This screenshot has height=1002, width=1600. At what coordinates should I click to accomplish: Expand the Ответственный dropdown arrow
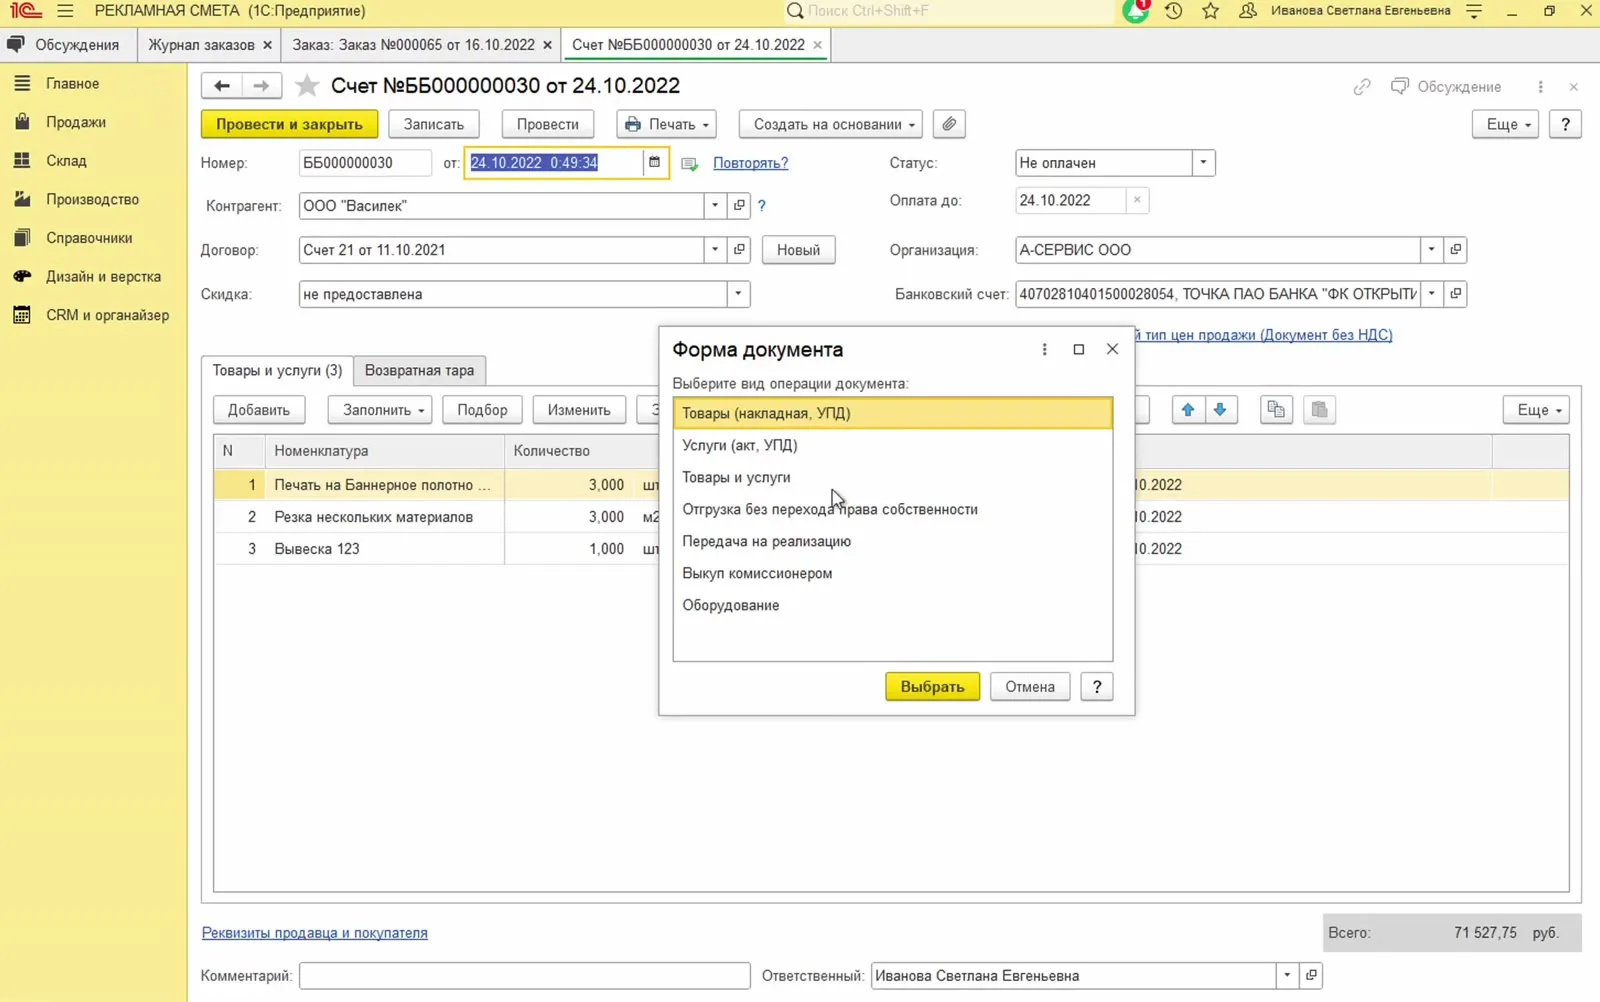(1287, 975)
